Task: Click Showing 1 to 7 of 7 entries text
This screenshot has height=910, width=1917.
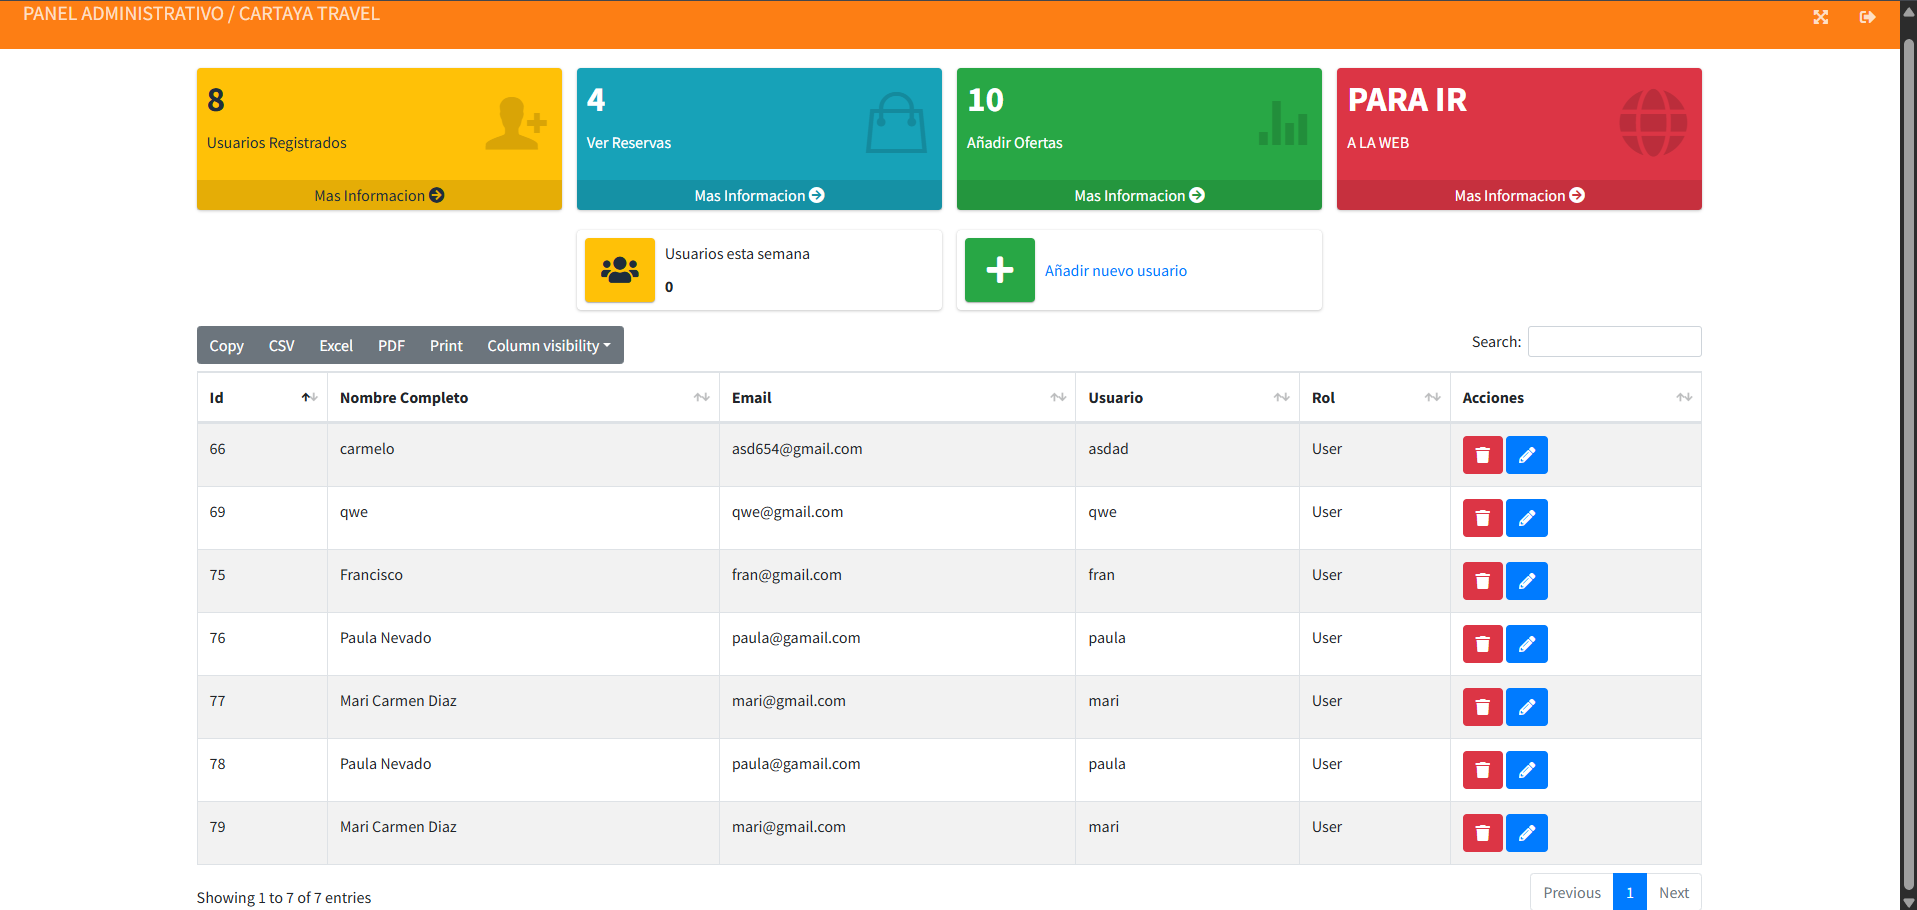Action: pyautogui.click(x=284, y=898)
